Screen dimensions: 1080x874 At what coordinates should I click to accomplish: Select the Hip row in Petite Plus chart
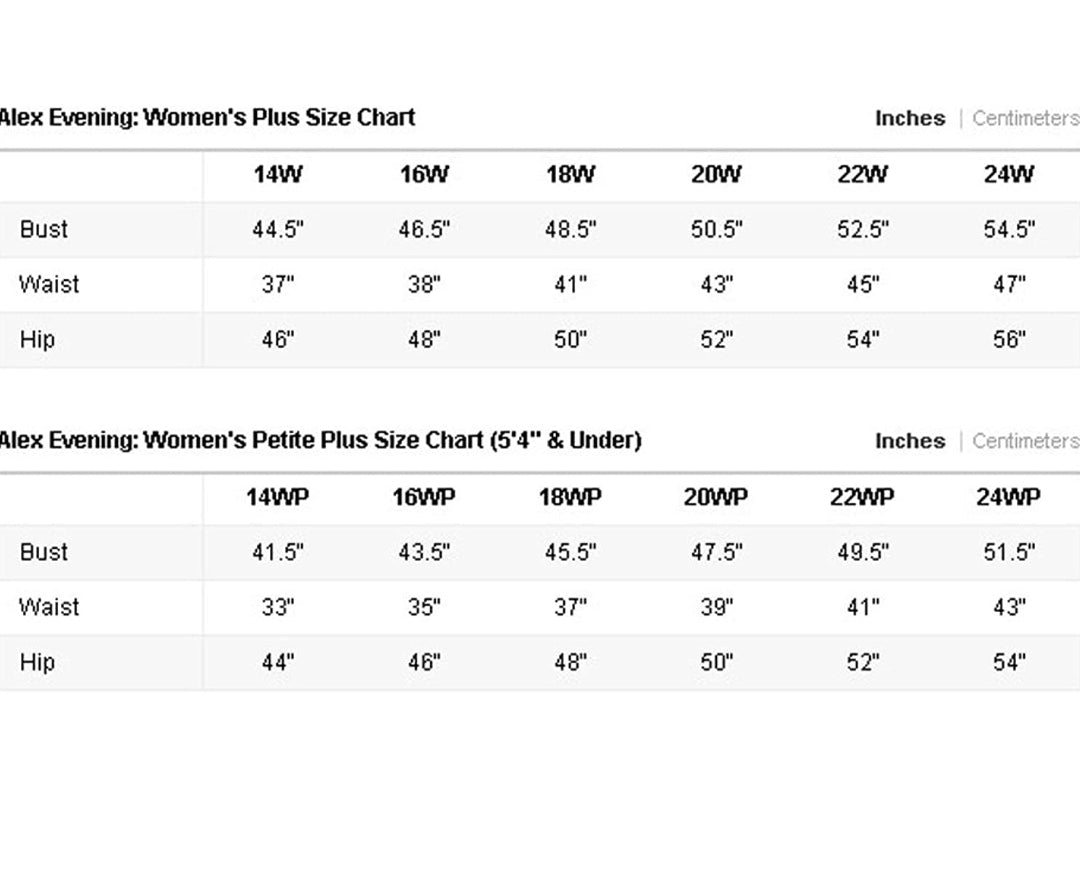pos(540,663)
